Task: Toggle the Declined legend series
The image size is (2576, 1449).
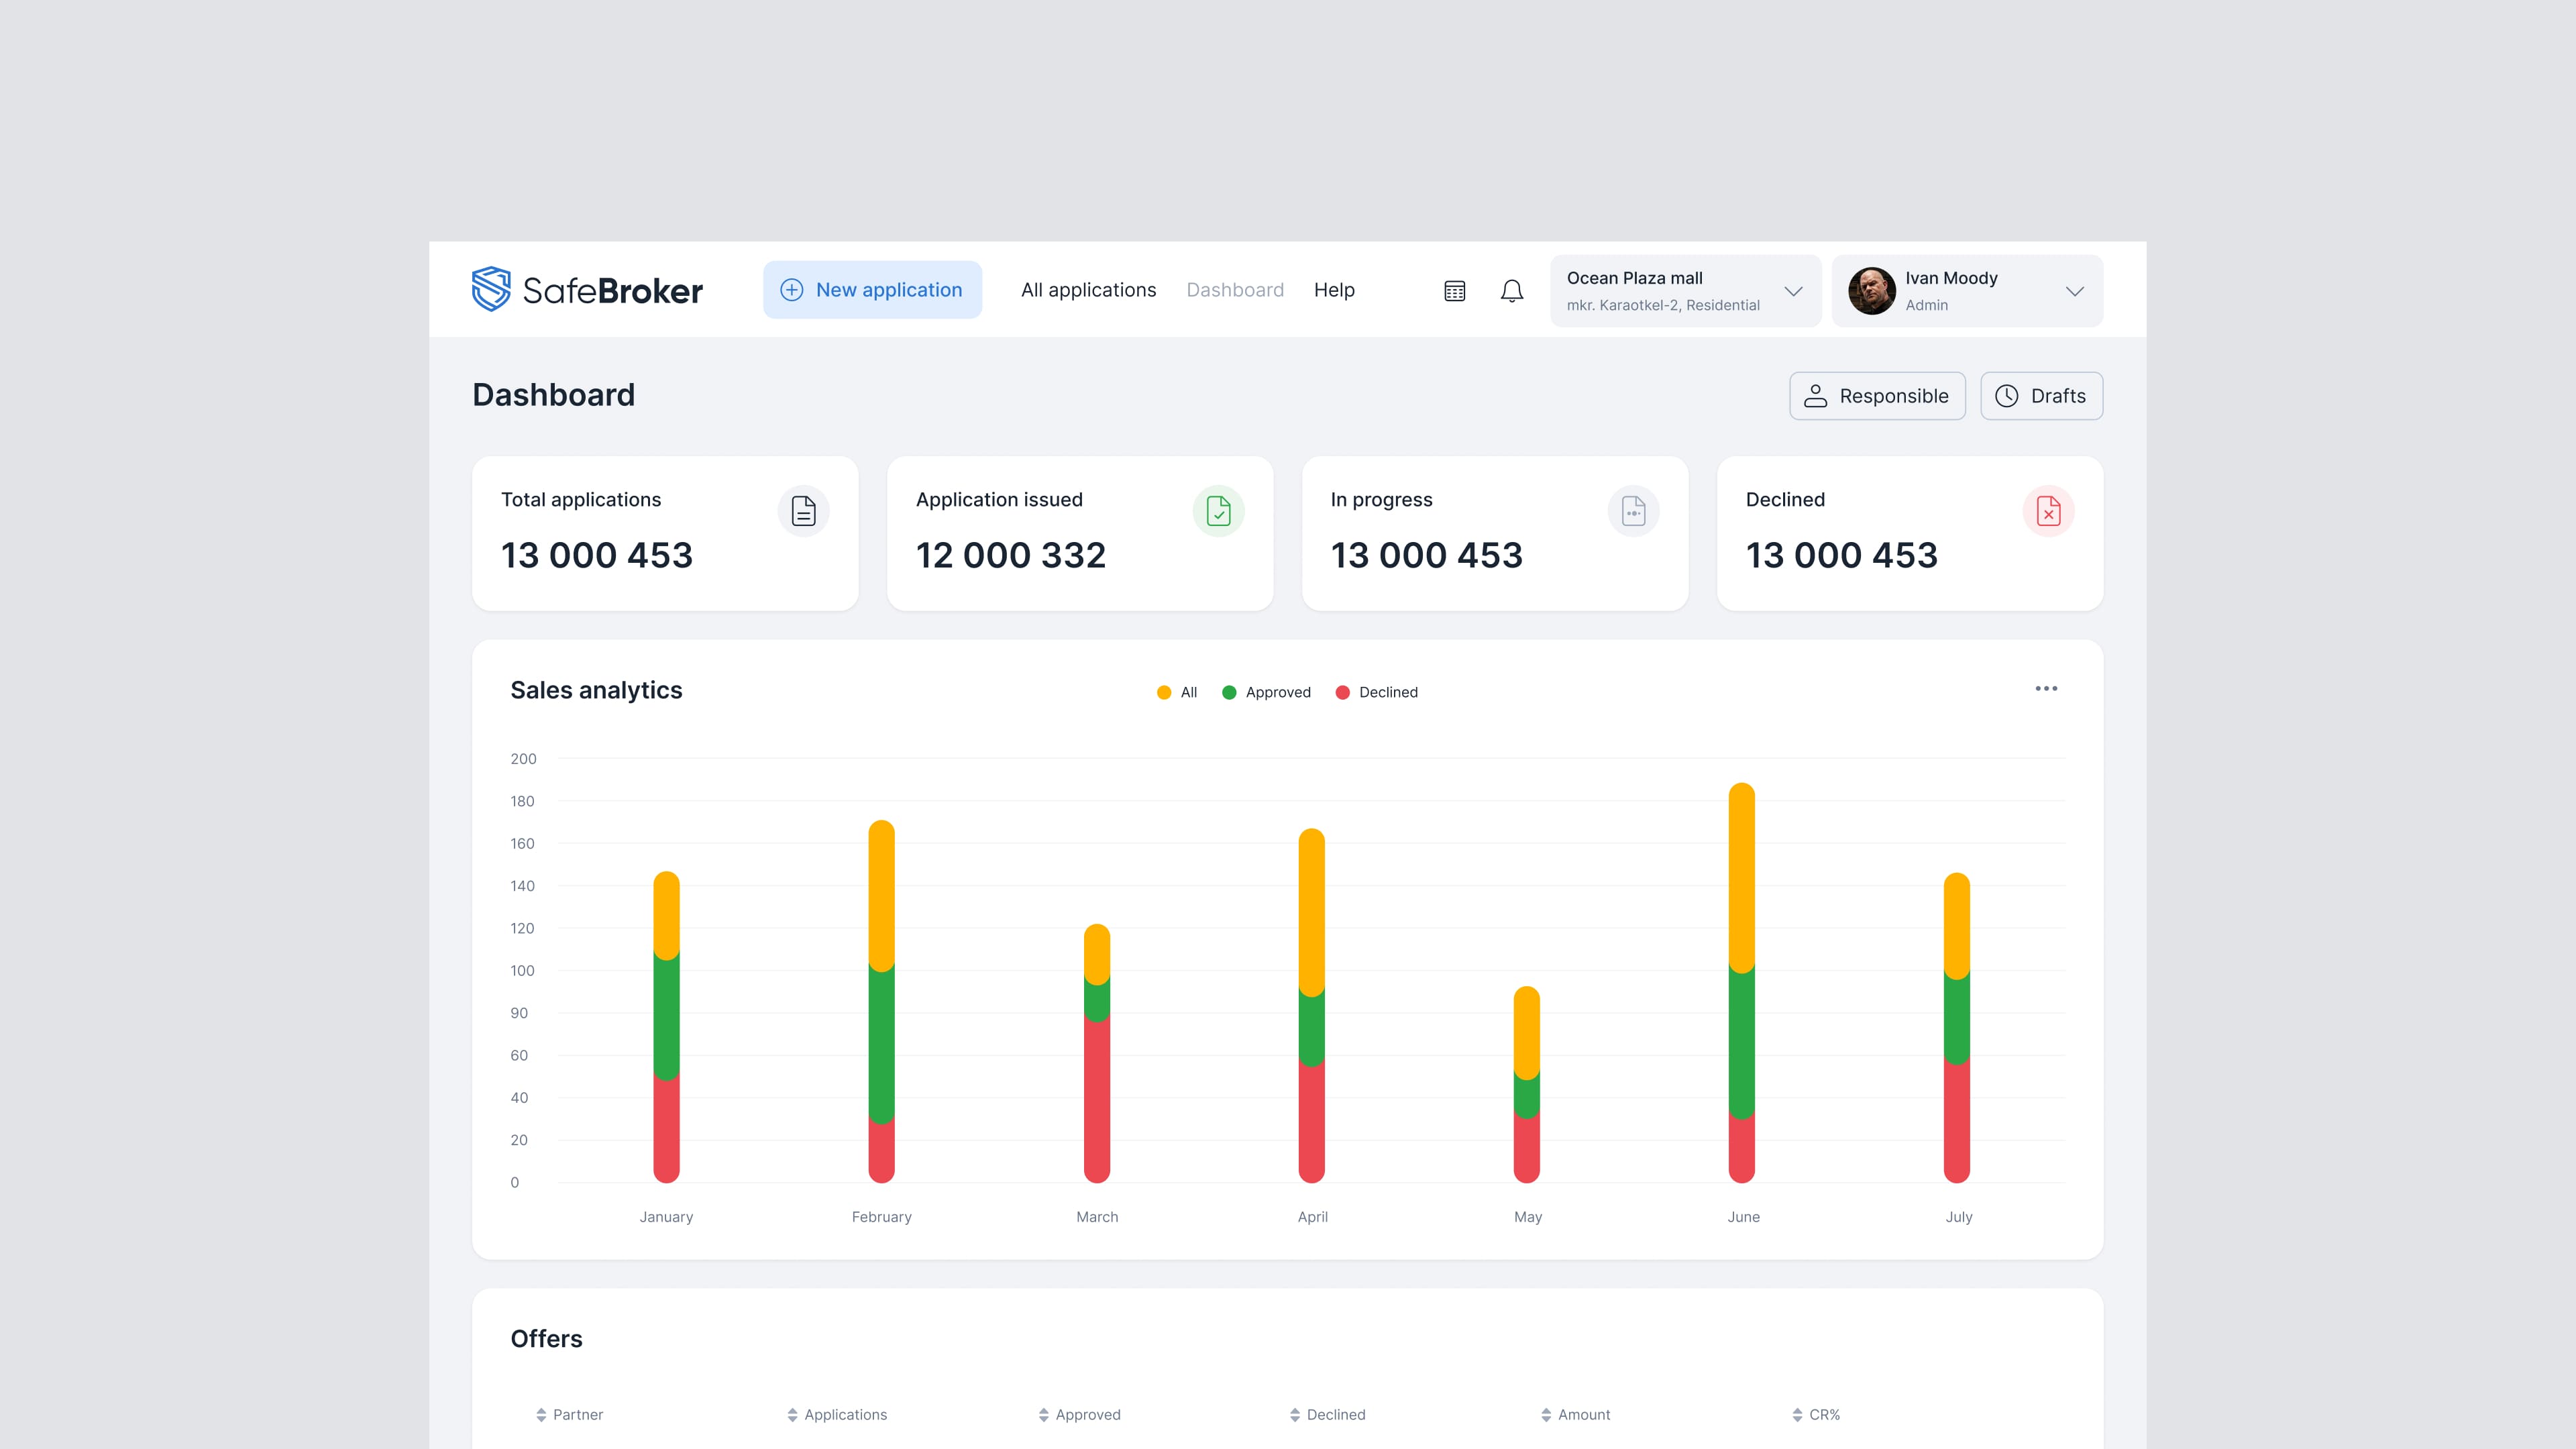Action: coord(1377,692)
